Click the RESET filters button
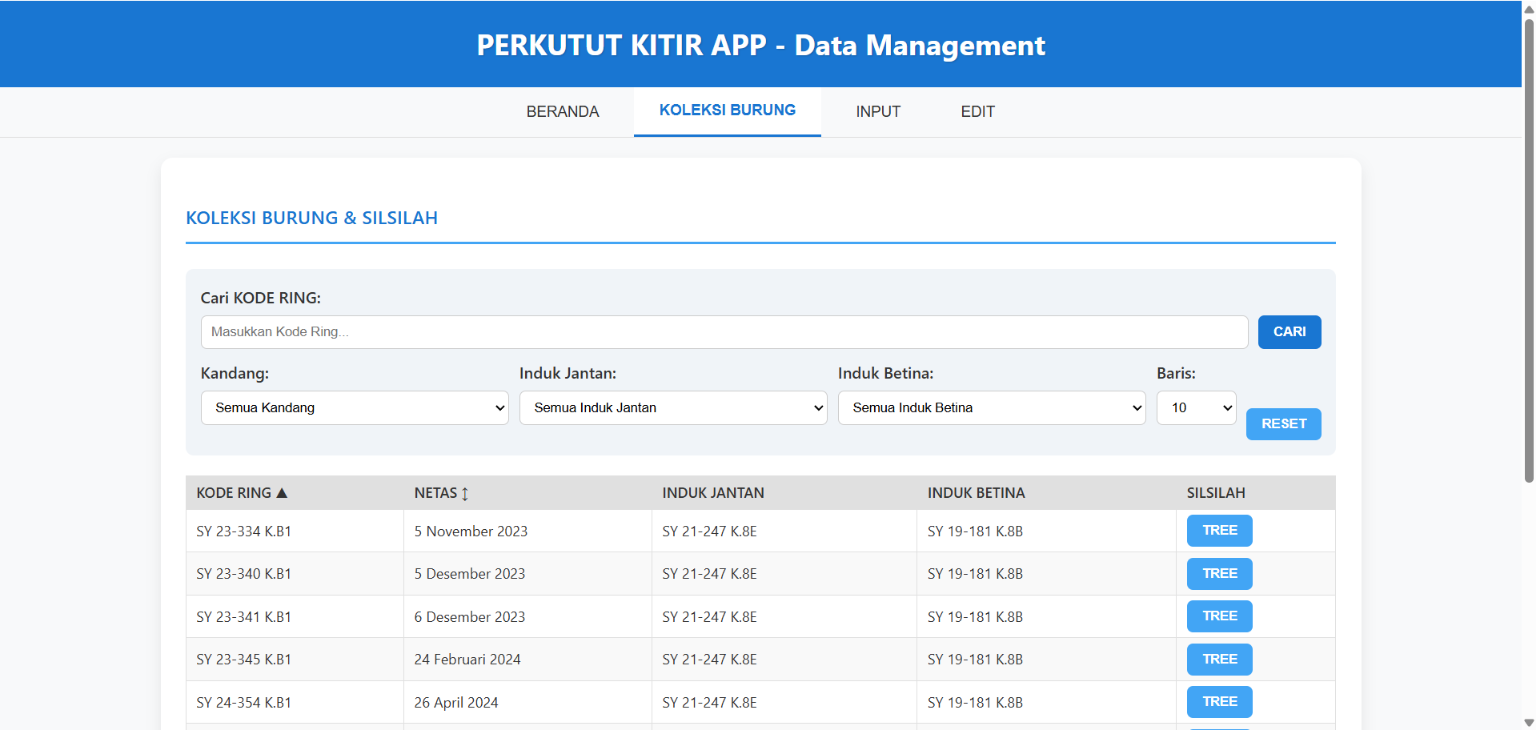1536x730 pixels. click(1283, 424)
